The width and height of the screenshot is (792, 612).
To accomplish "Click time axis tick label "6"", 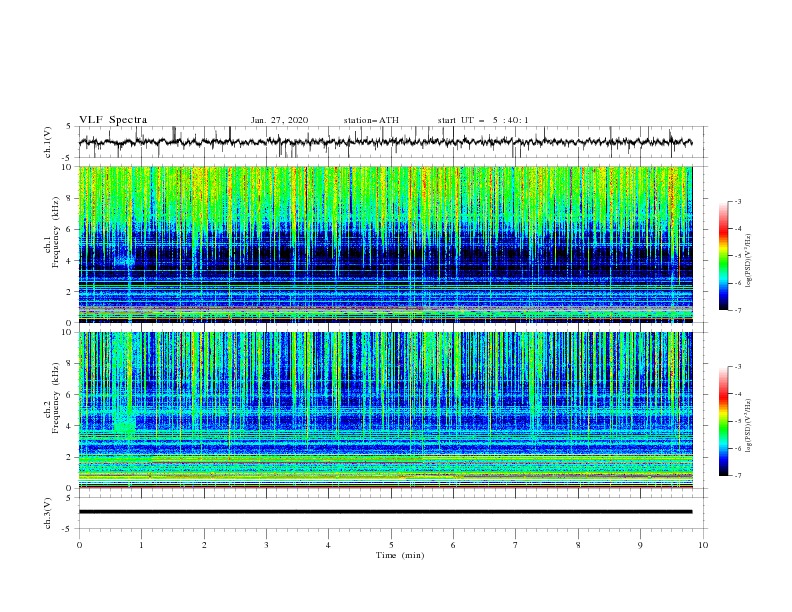I will [453, 545].
